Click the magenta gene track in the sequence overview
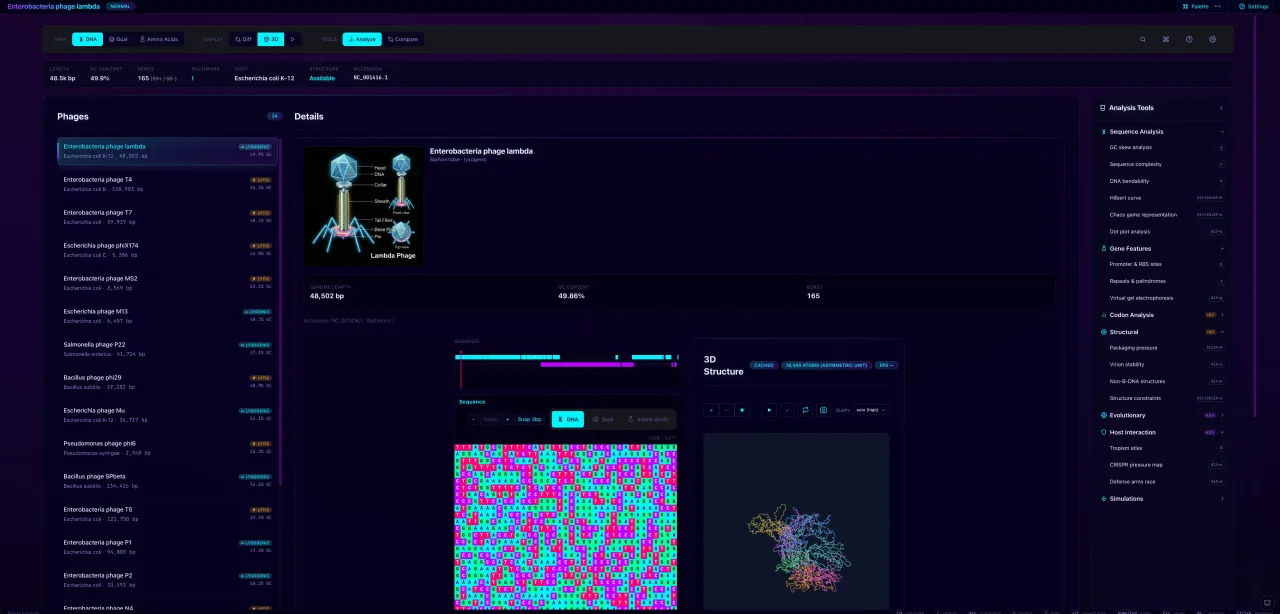Viewport: 1280px width, 614px height. (587, 364)
